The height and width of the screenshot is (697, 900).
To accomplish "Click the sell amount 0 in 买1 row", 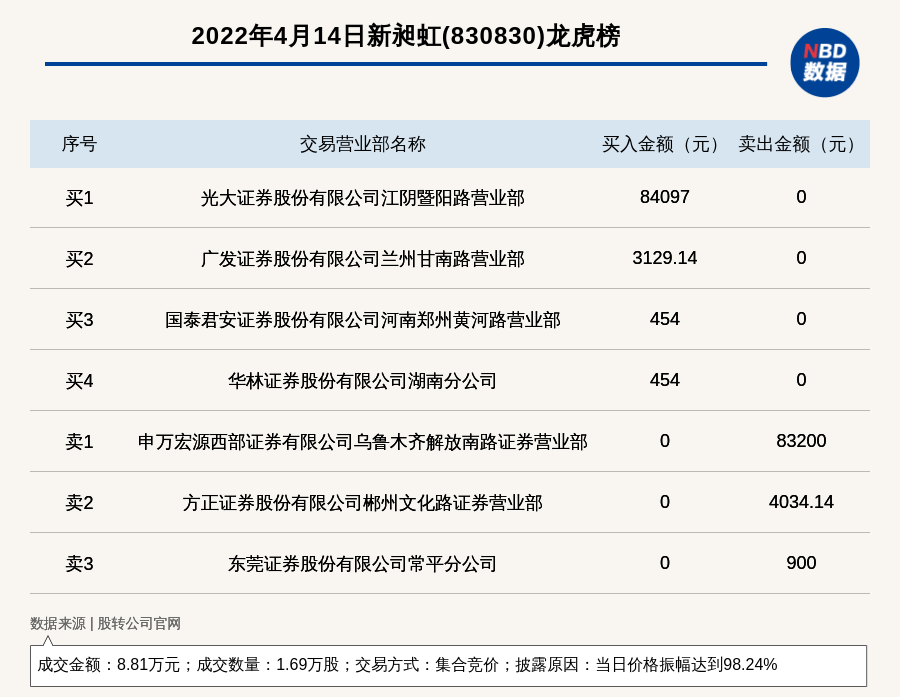I will tap(801, 197).
